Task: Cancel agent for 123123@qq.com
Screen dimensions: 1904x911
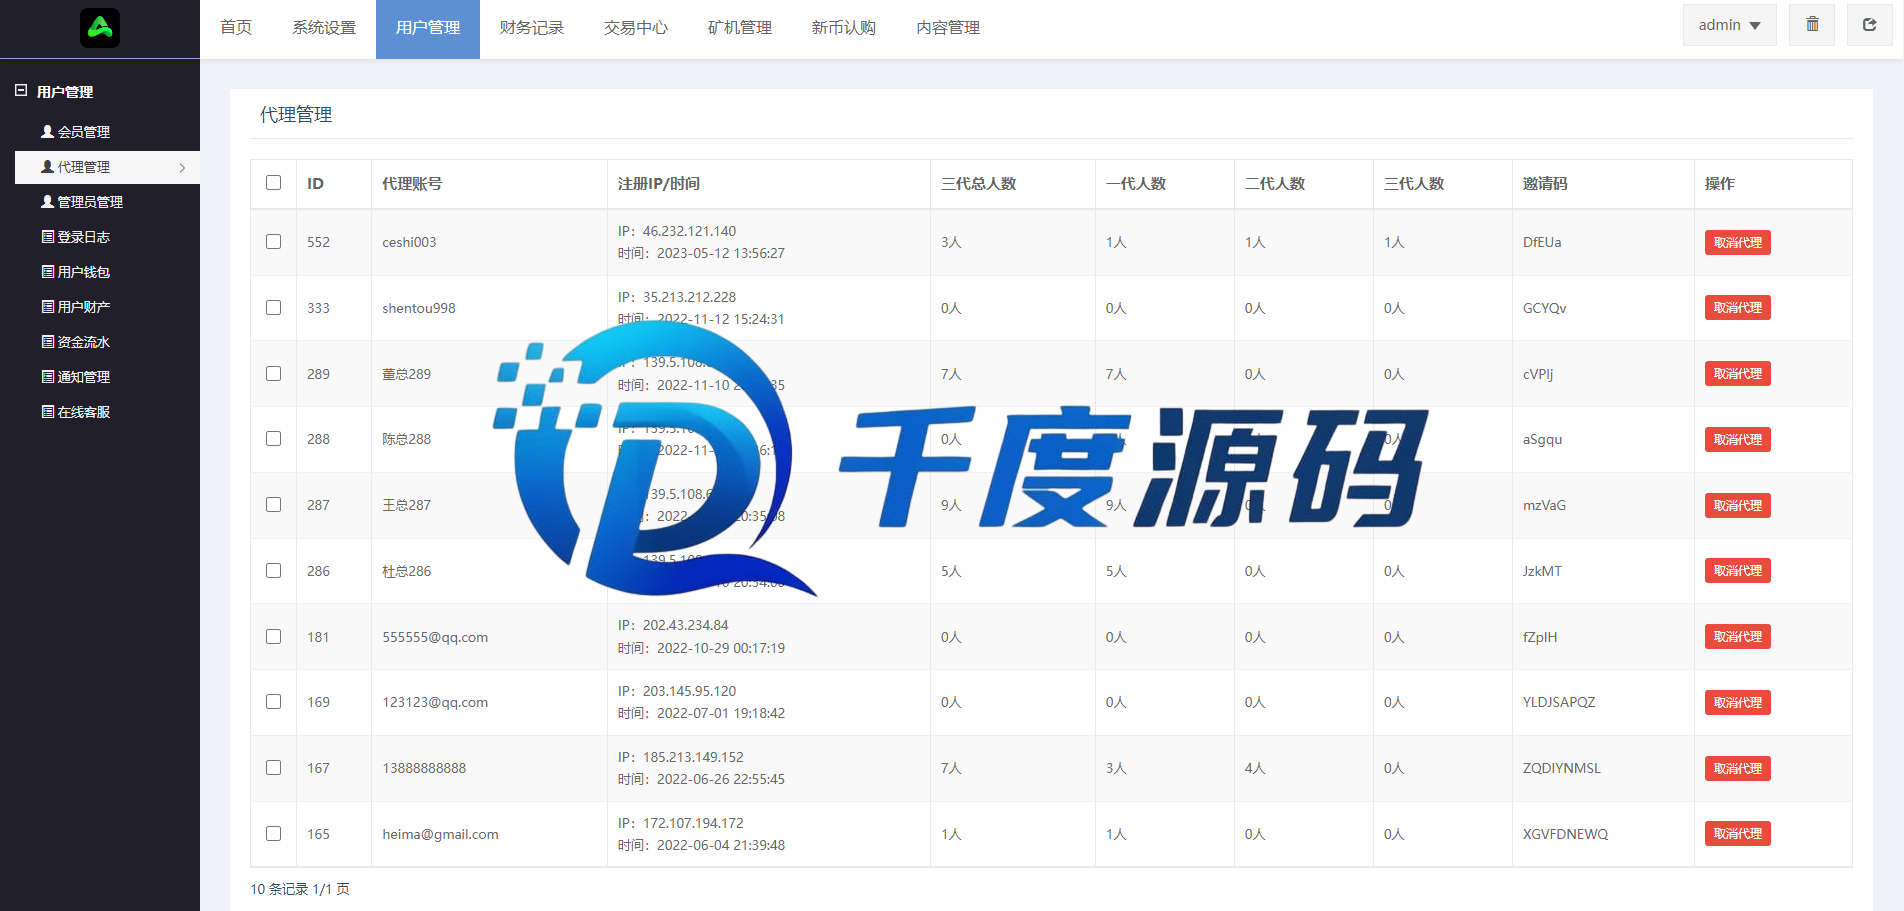Action: click(1738, 703)
